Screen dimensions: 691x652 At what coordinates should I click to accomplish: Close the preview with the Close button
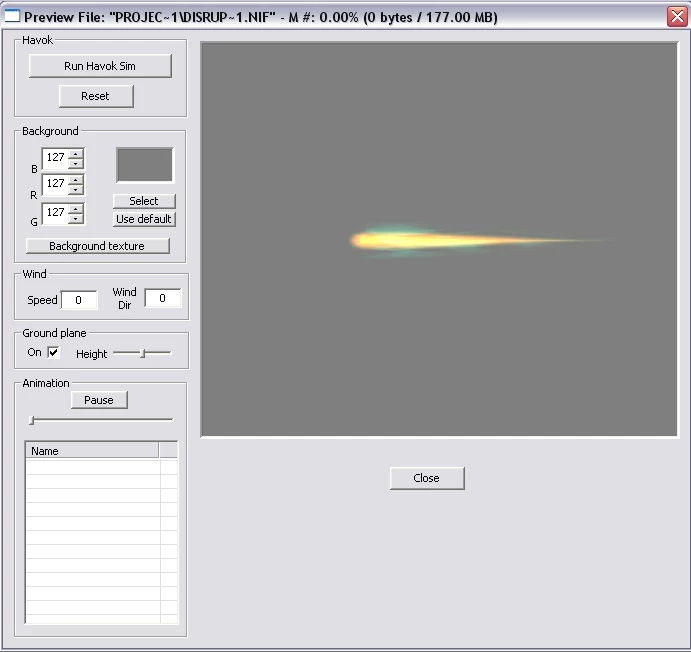click(x=427, y=478)
